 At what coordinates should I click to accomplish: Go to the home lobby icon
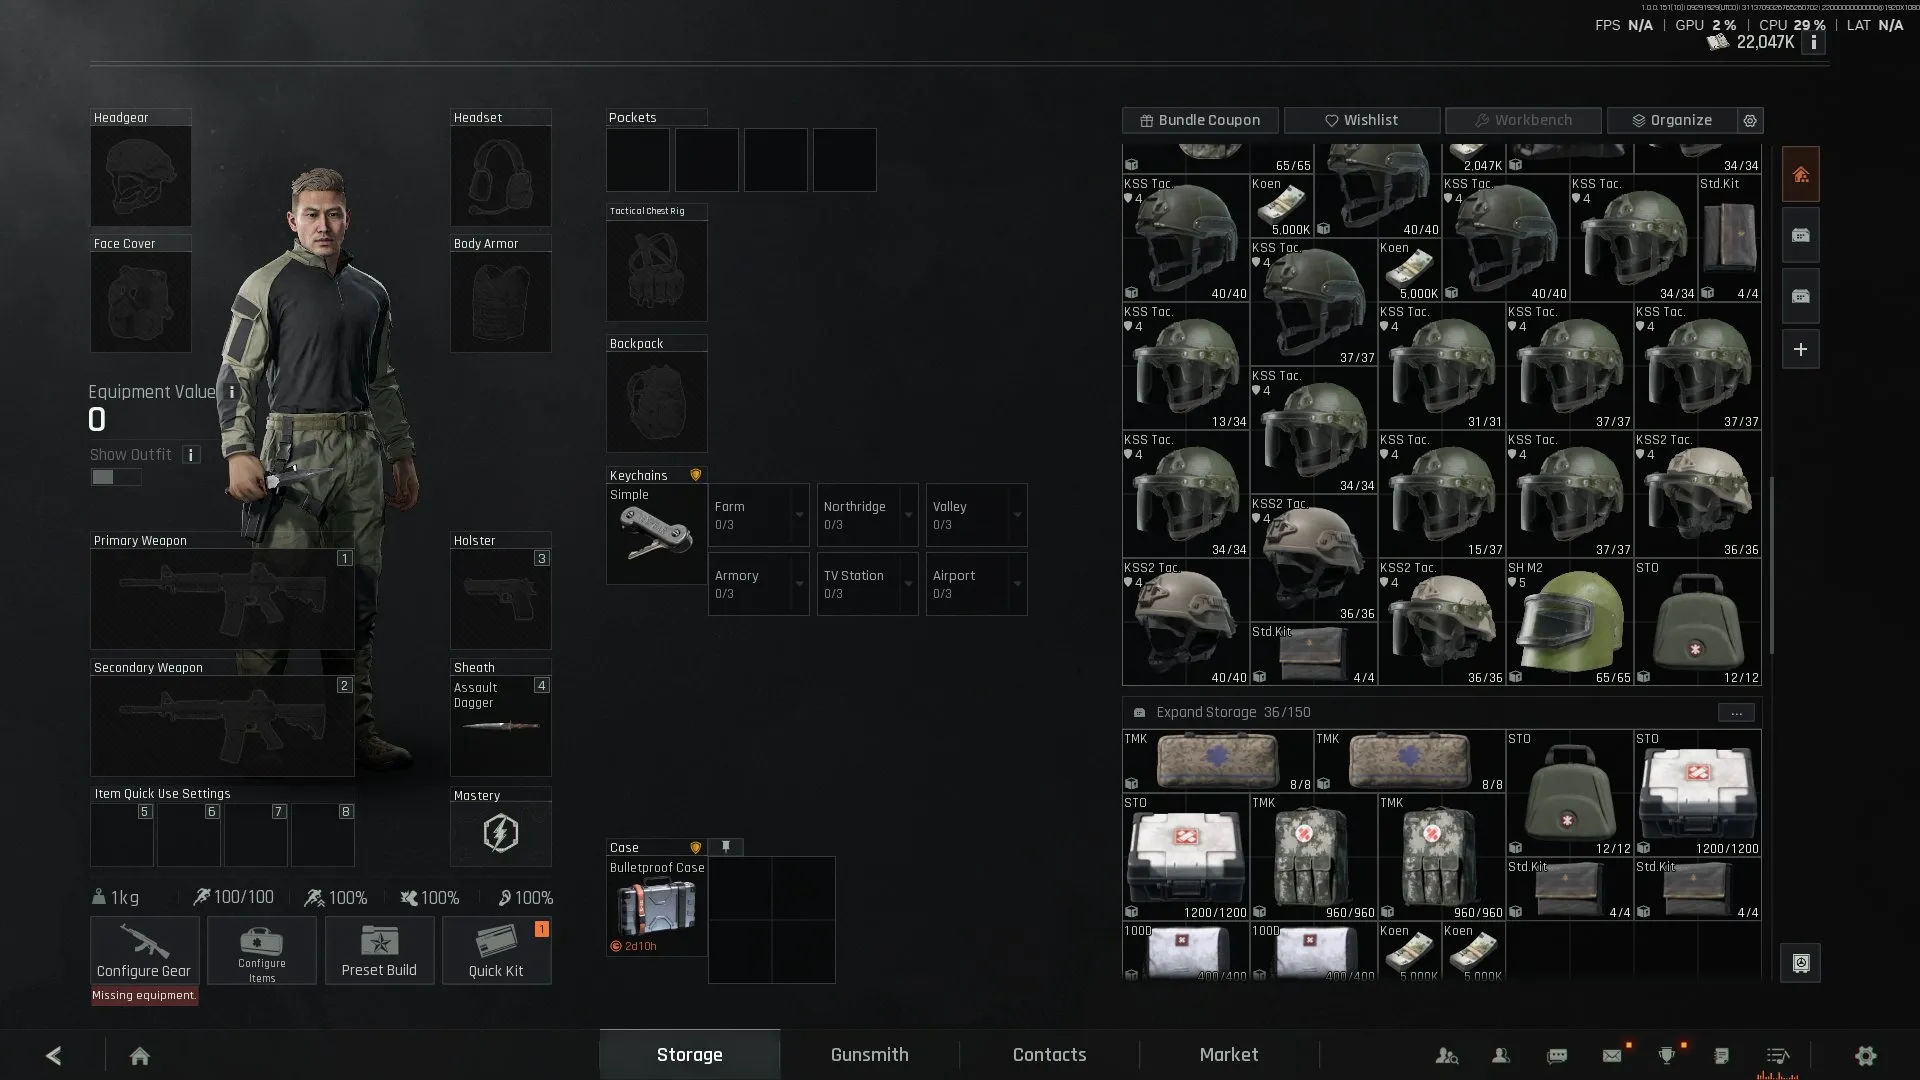click(x=140, y=1056)
